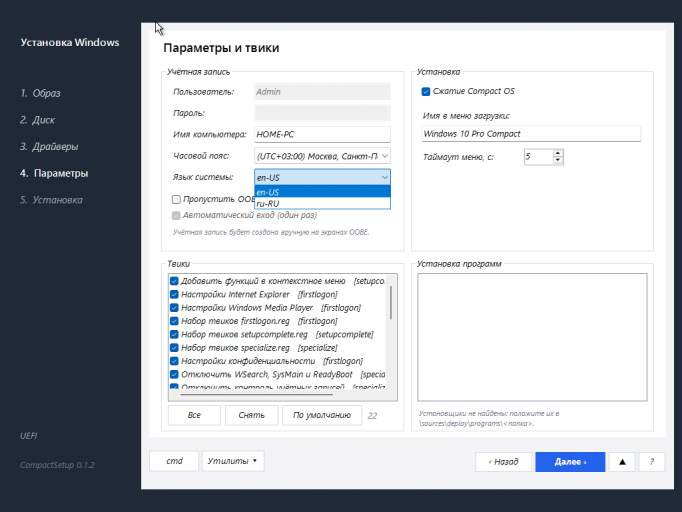Go back with the Назад button
This screenshot has width=682, height=512.
tap(503, 462)
